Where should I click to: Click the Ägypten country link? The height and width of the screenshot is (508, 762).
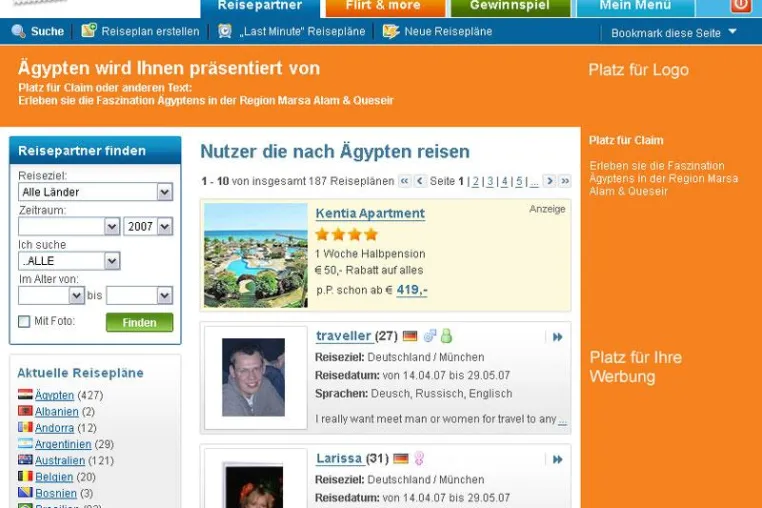tap(54, 395)
